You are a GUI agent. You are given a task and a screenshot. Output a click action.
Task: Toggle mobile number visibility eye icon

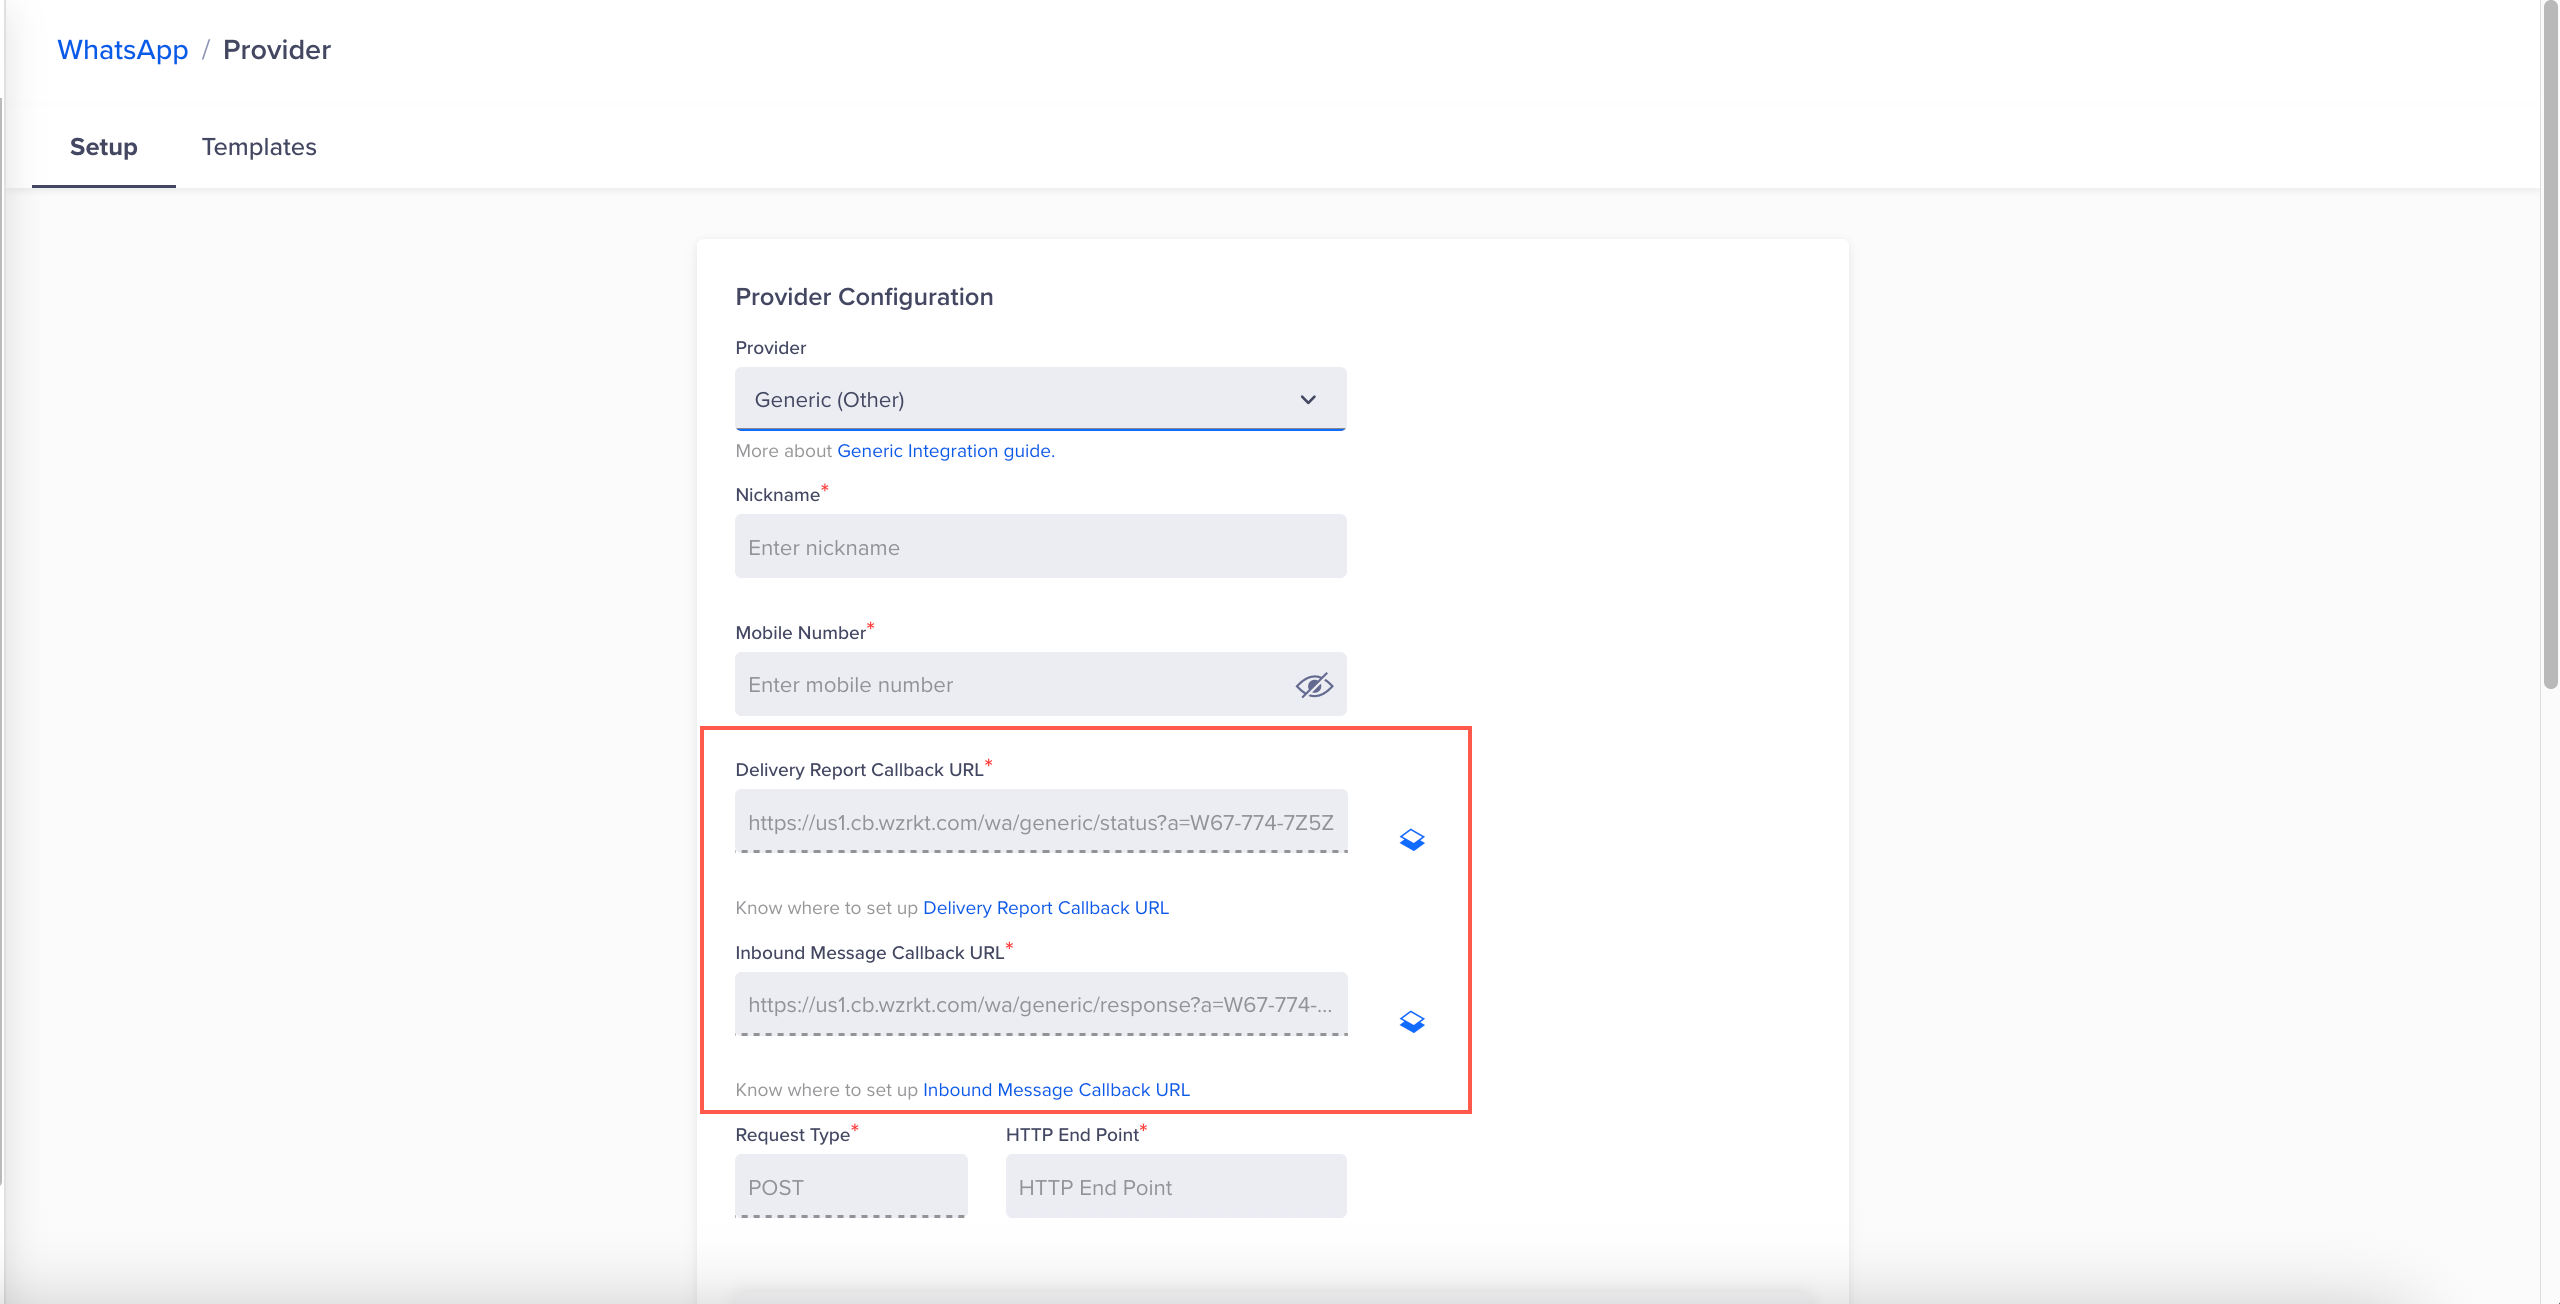click(x=1313, y=685)
